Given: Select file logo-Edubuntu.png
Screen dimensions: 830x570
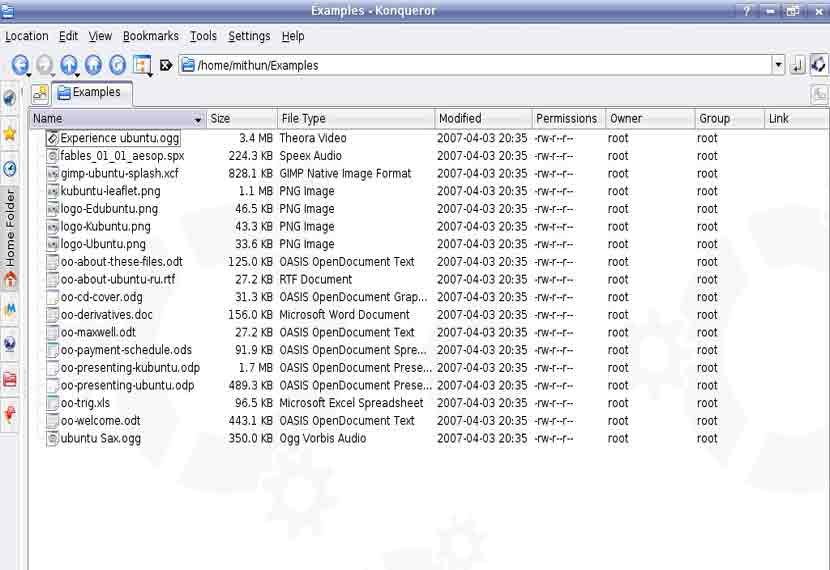Looking at the screenshot, I should (109, 209).
